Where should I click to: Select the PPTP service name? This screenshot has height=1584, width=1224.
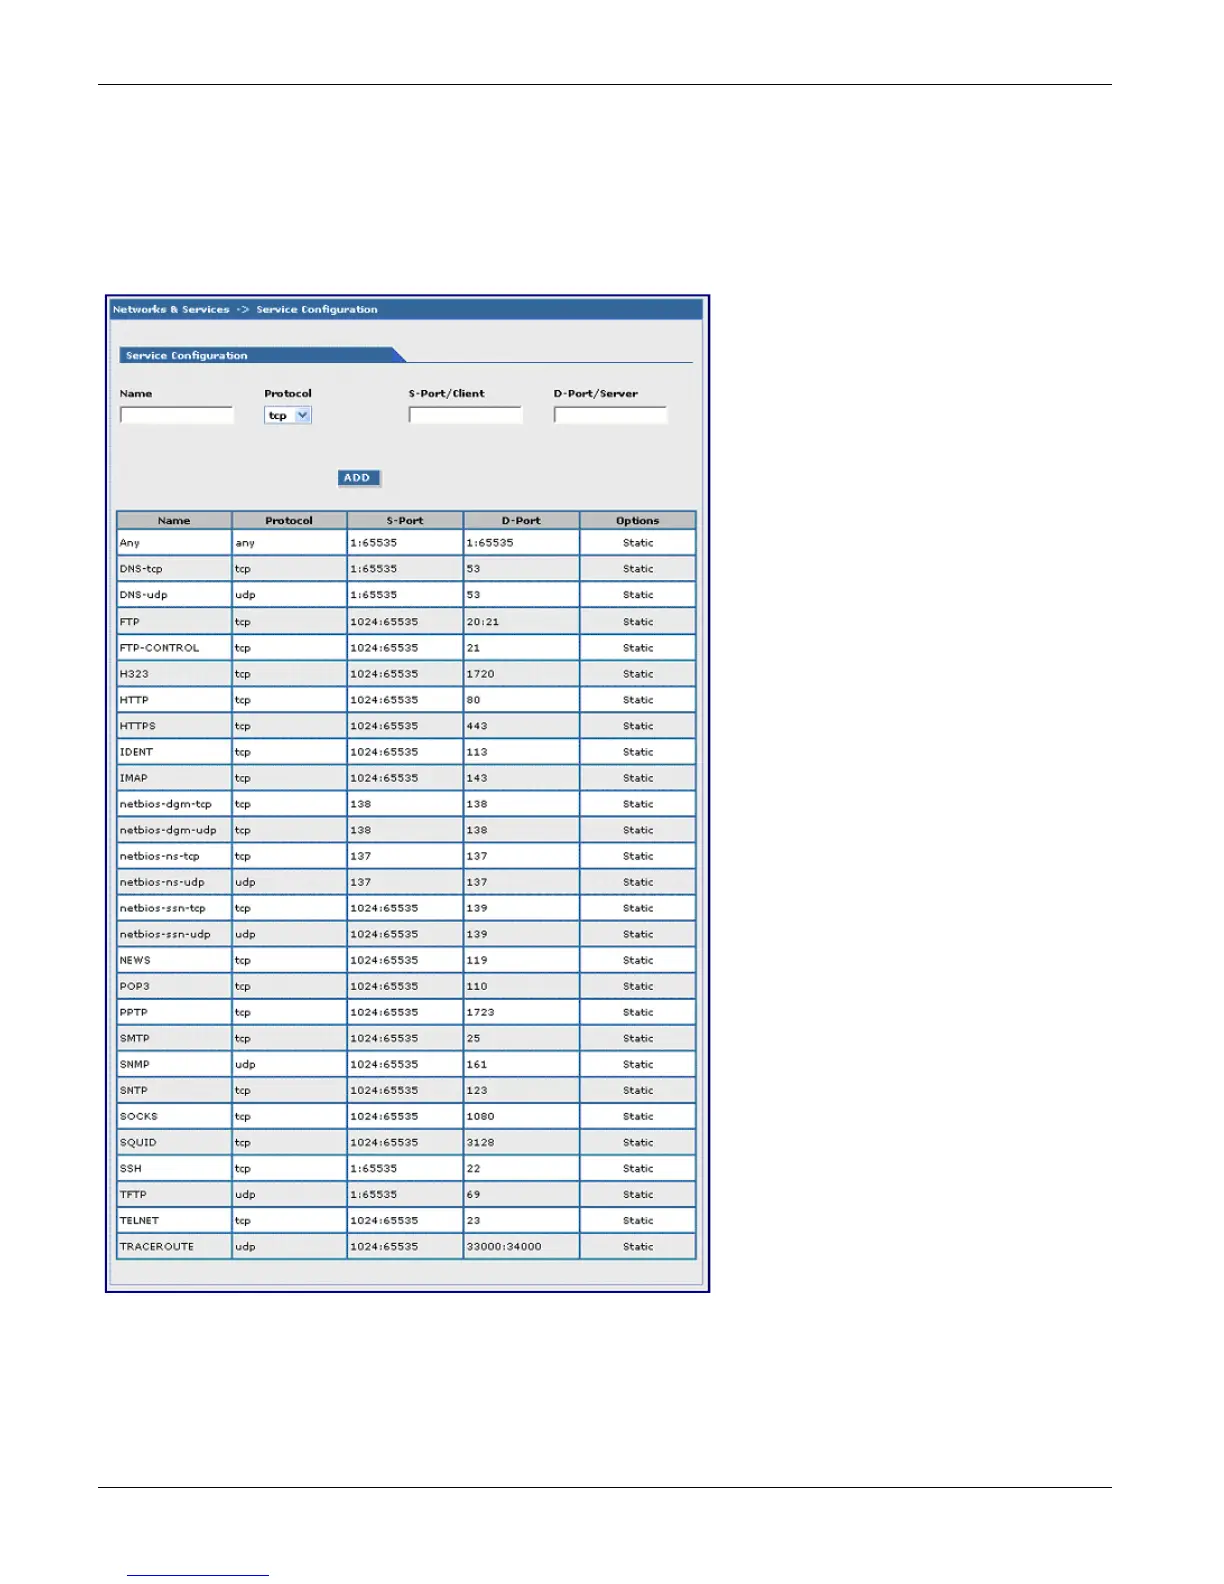pyautogui.click(x=134, y=1012)
